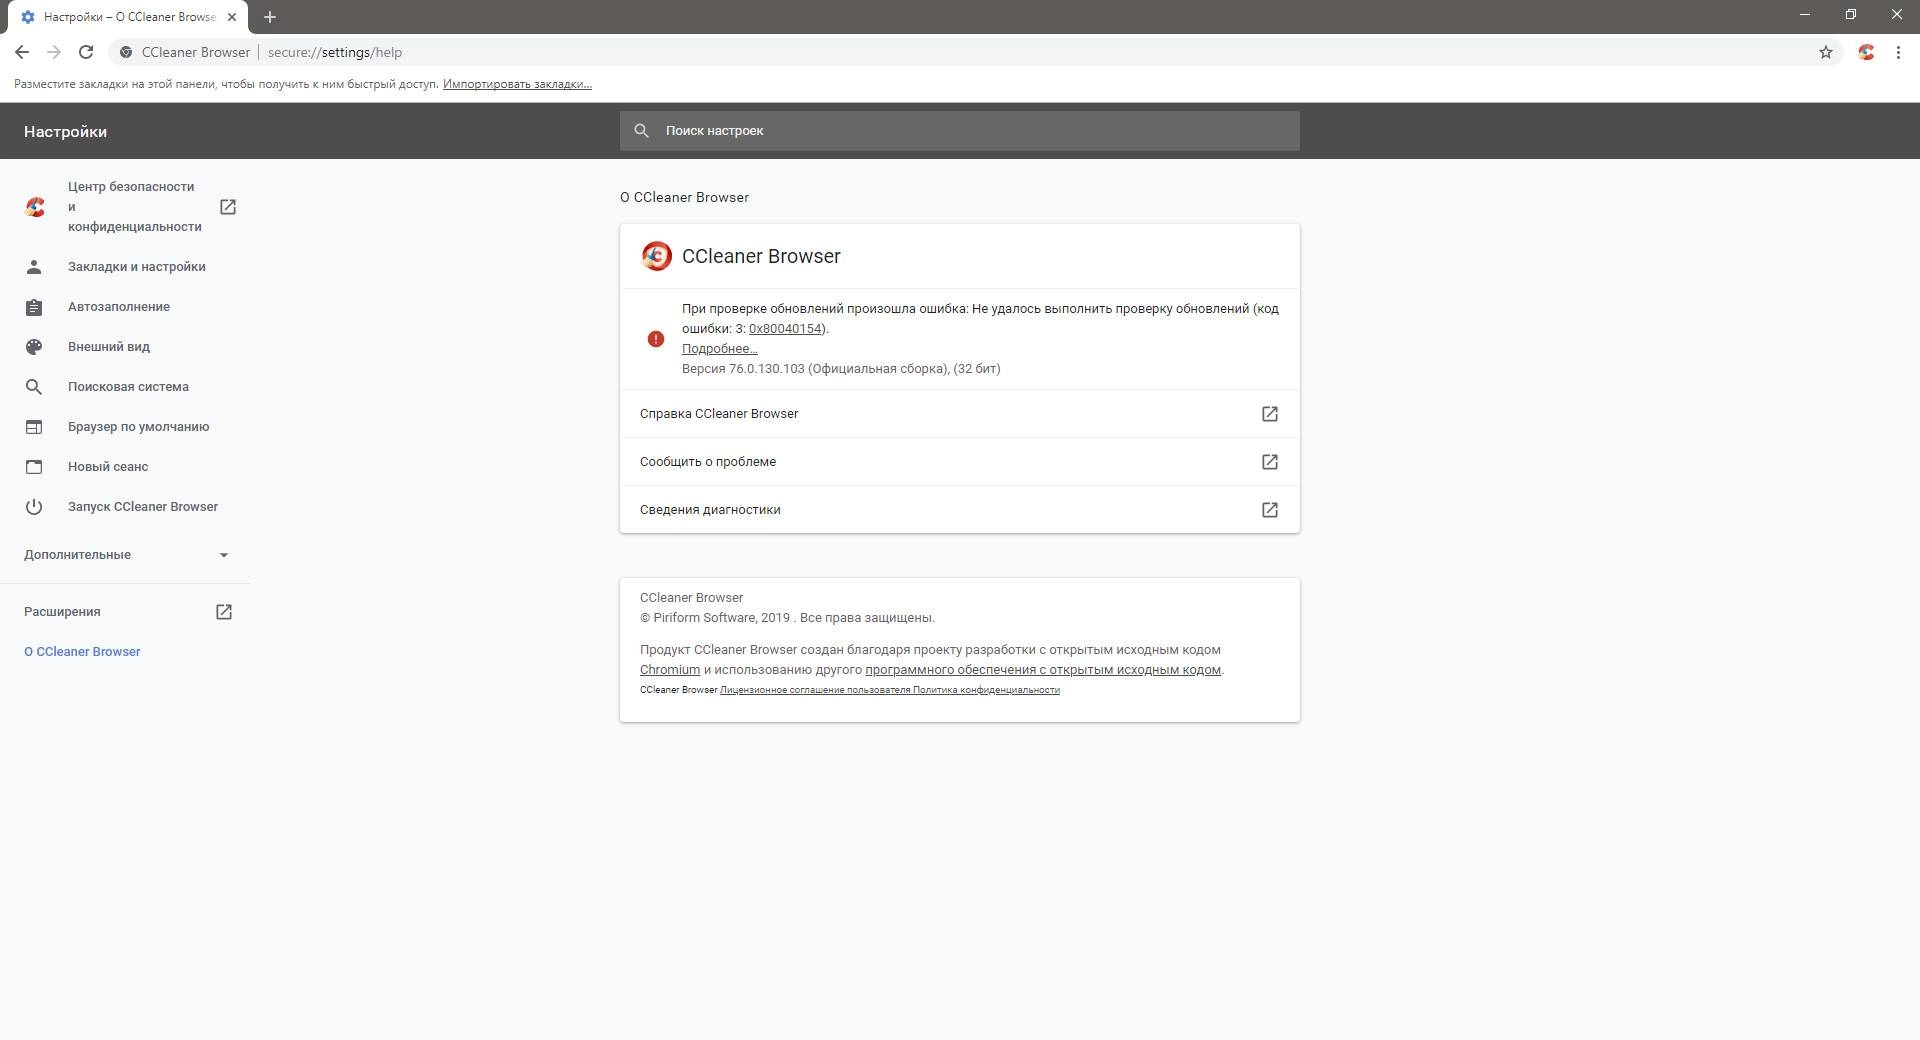1920x1040 pixels.
Task: Expand the Дополнительные section arrow
Action: (x=224, y=555)
